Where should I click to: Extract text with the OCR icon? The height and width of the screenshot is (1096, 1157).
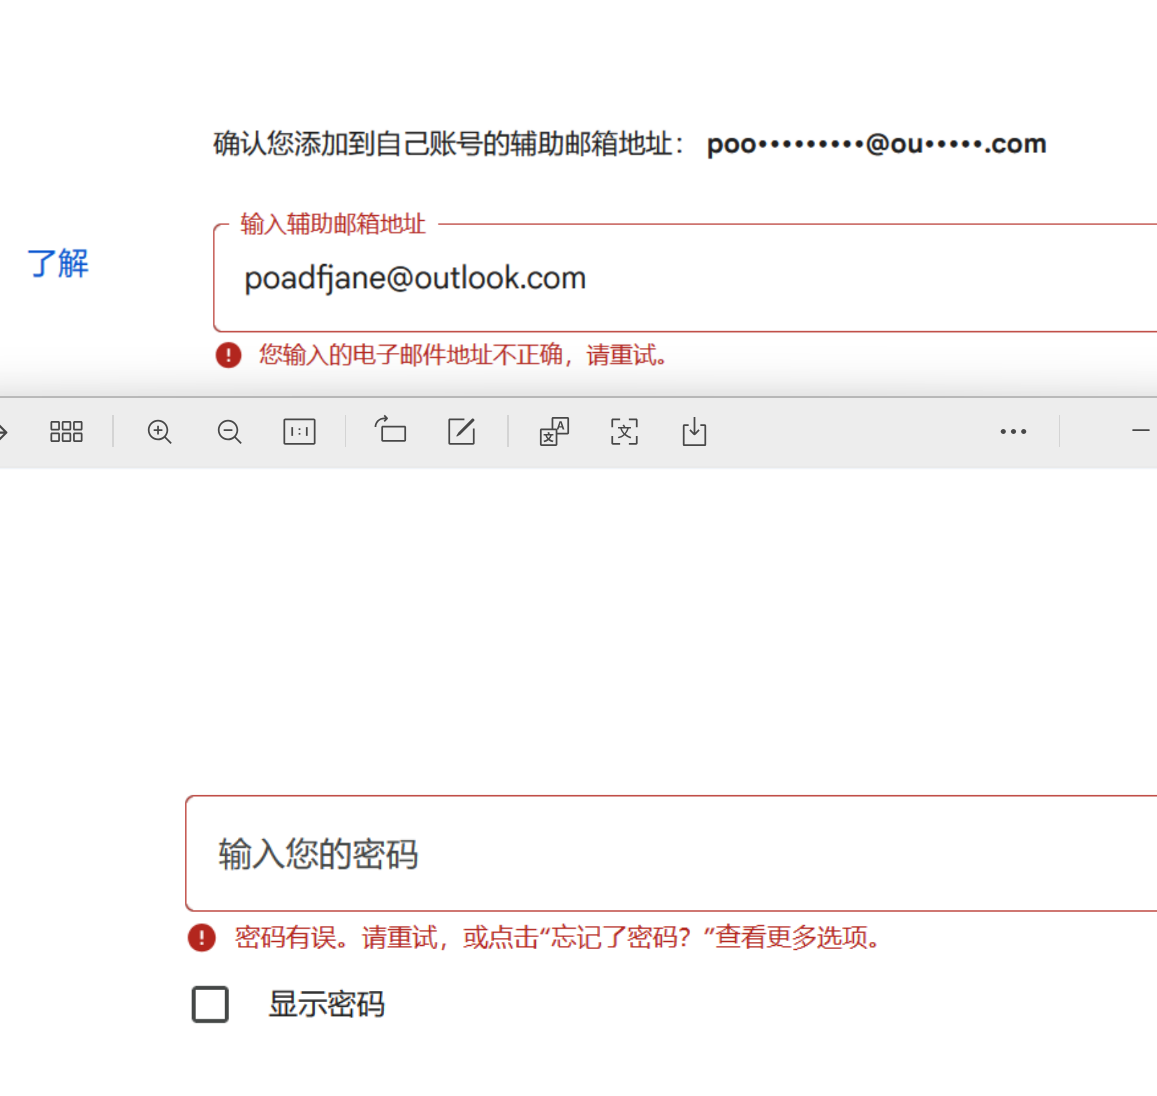[x=624, y=432]
